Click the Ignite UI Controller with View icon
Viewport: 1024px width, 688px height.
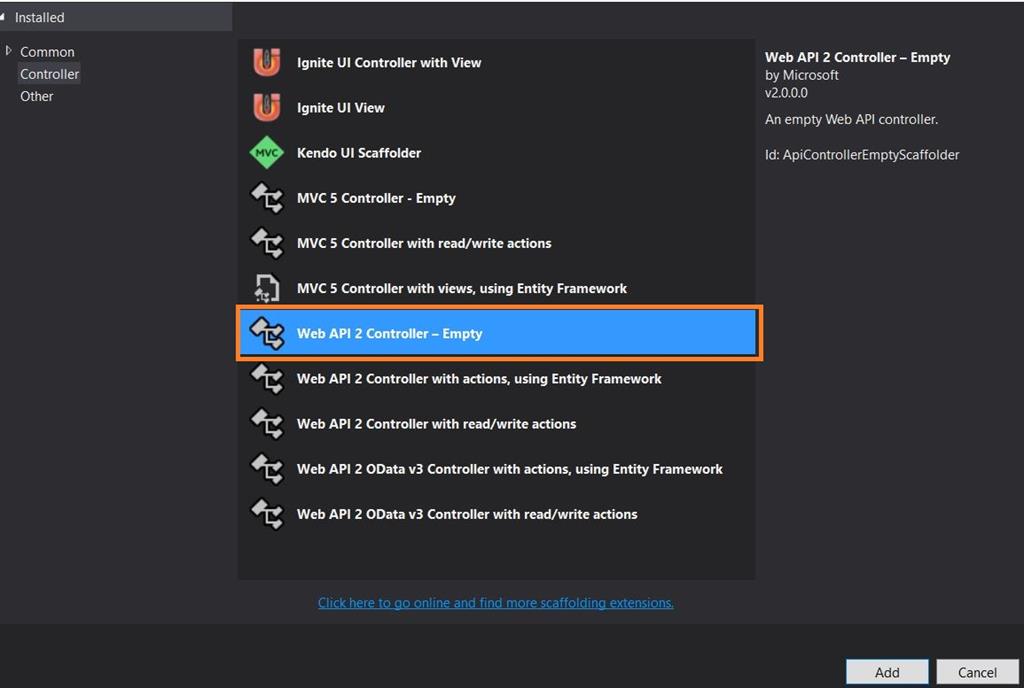(x=266, y=63)
